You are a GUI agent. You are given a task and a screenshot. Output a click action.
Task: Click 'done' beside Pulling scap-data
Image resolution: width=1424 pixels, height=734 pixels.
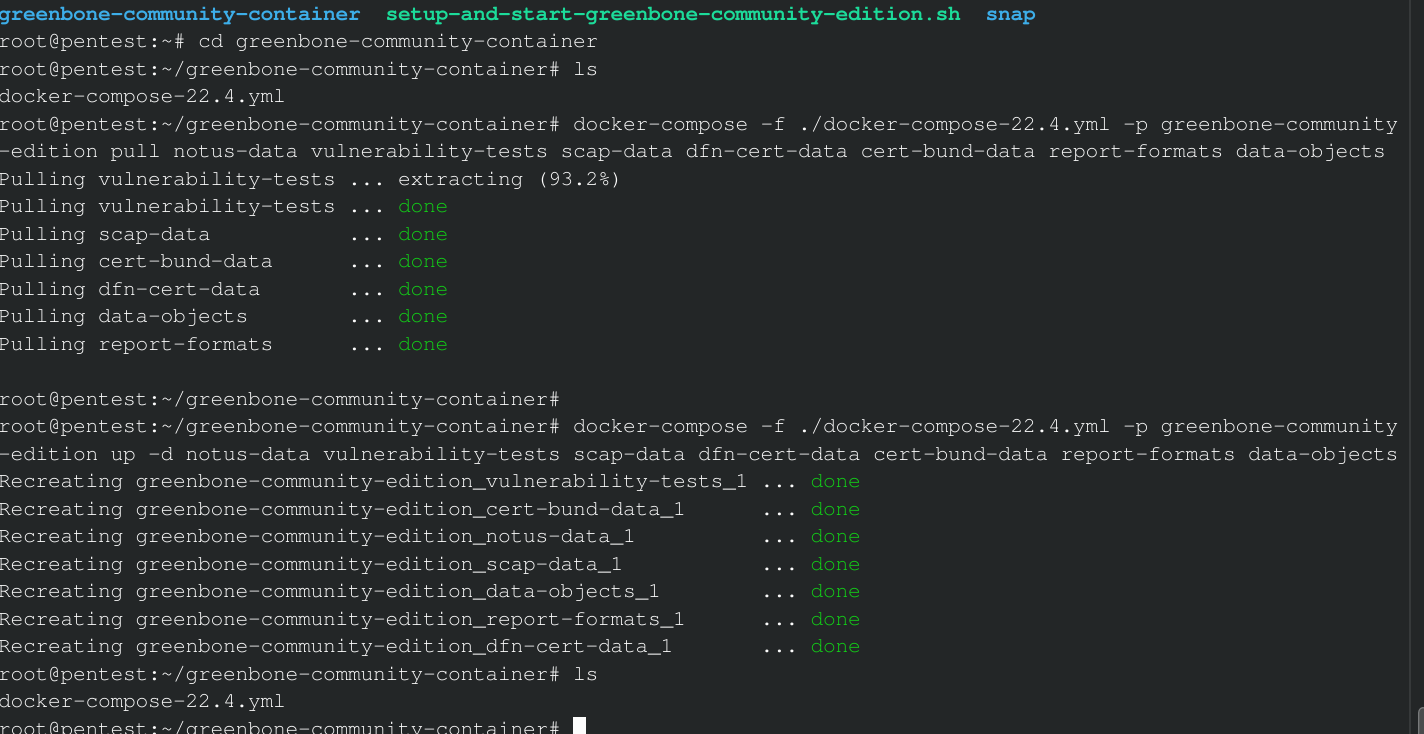pos(422,234)
